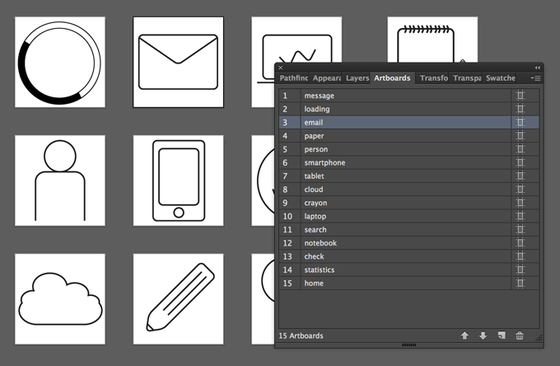Click the spiral notebook artwork on canvas
Screen dimensions: 560x366
click(x=426, y=43)
